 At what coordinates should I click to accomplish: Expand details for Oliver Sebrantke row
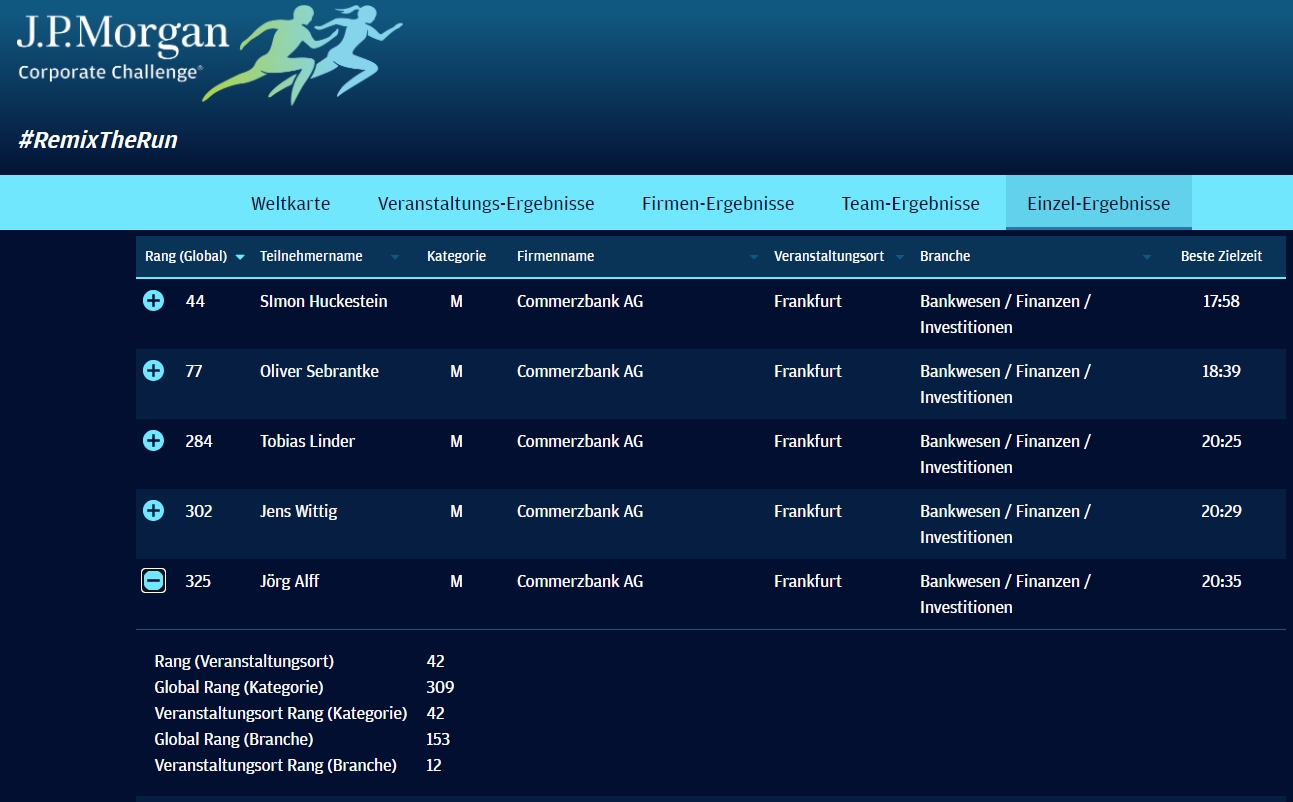[153, 371]
